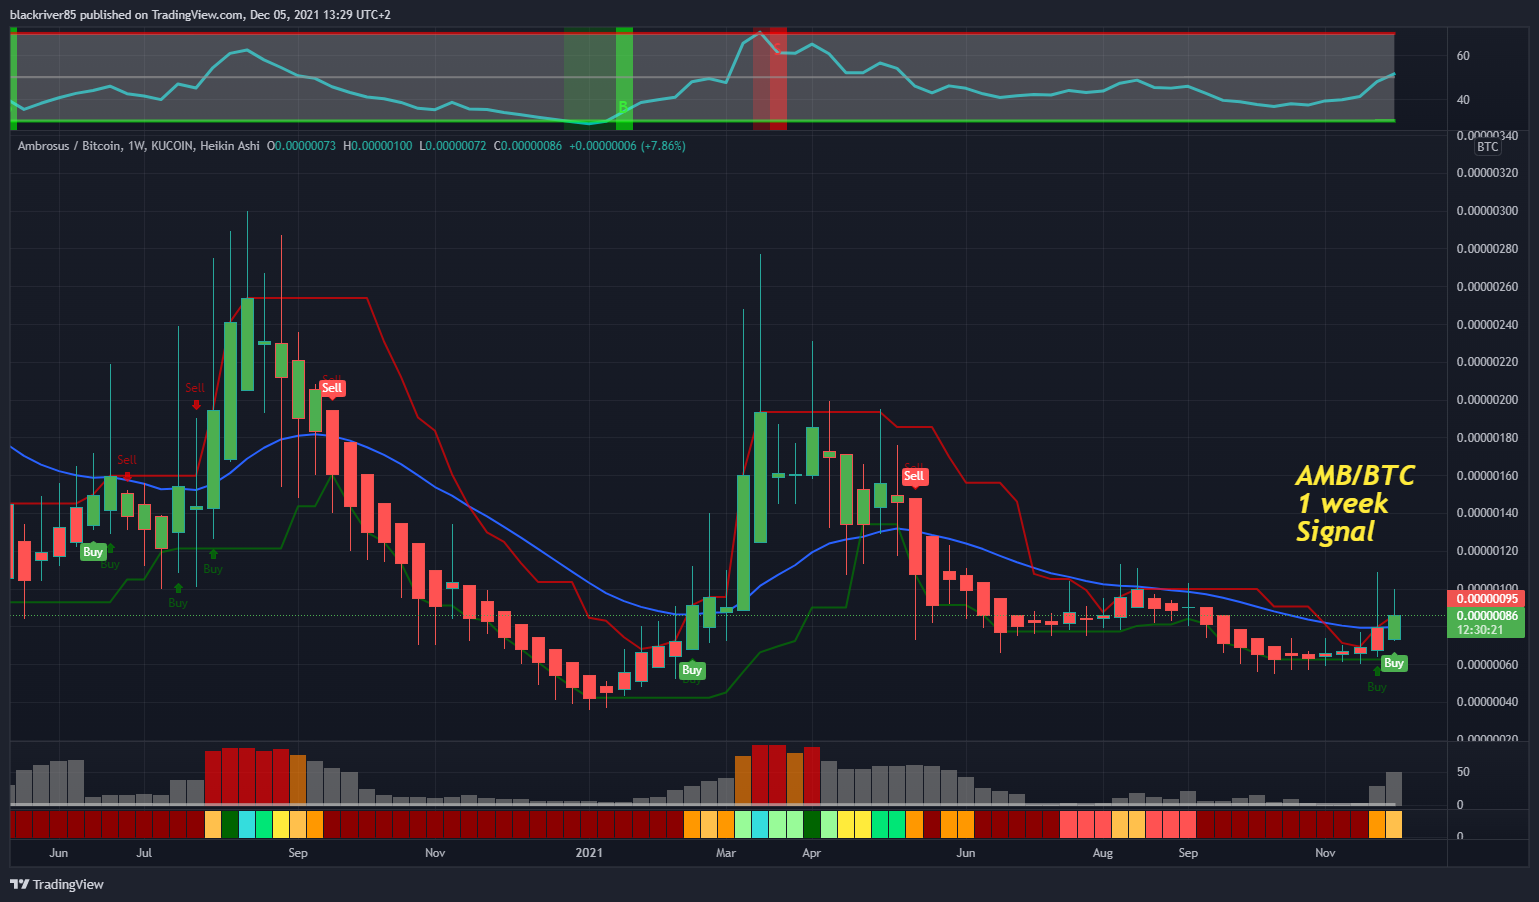Click the 0.00000040 price axis label
The height and width of the screenshot is (902, 1539).
click(x=1487, y=702)
